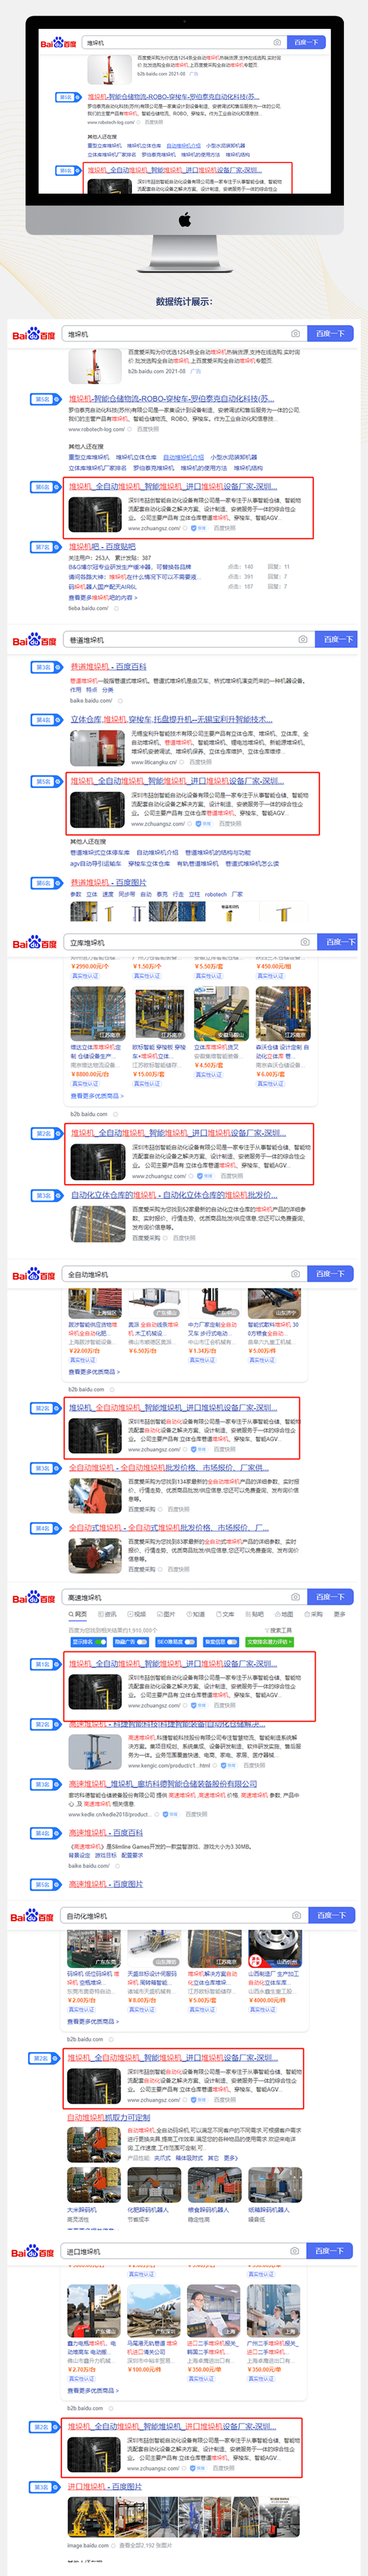Click related search 有轨巷道堆垛机
Screen dimensions: 368x2576
coord(197,864)
